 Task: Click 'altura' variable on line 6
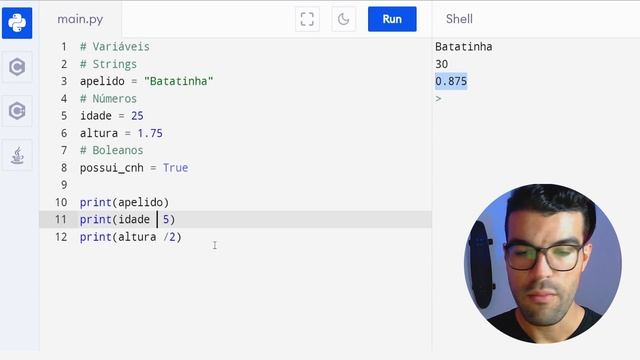[99, 133]
